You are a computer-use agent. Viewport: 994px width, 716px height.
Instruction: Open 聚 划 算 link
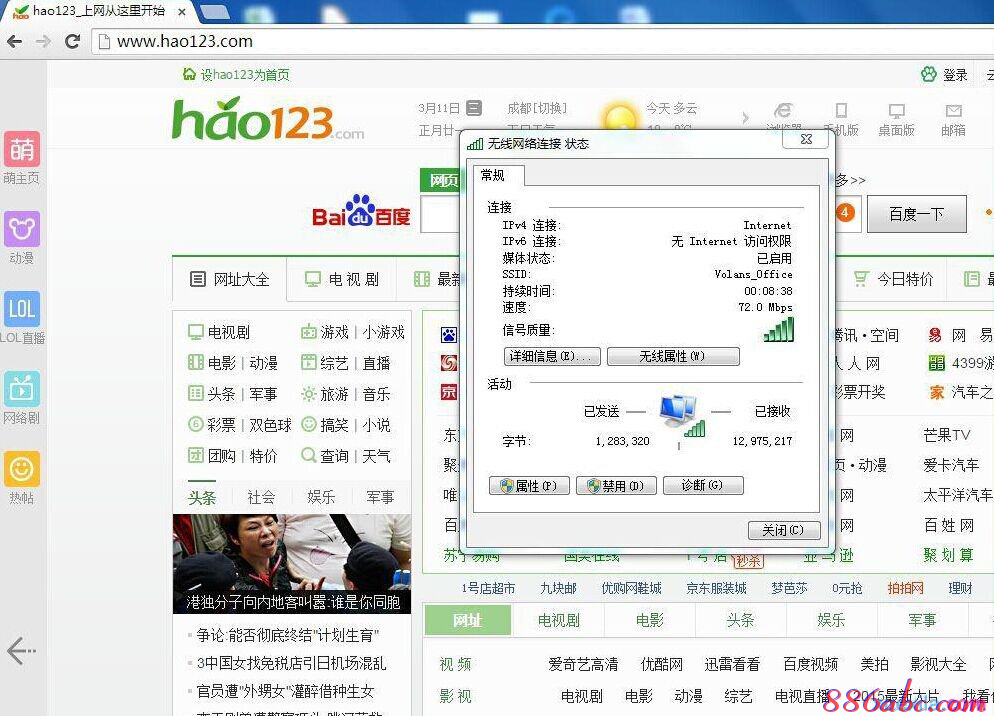948,555
